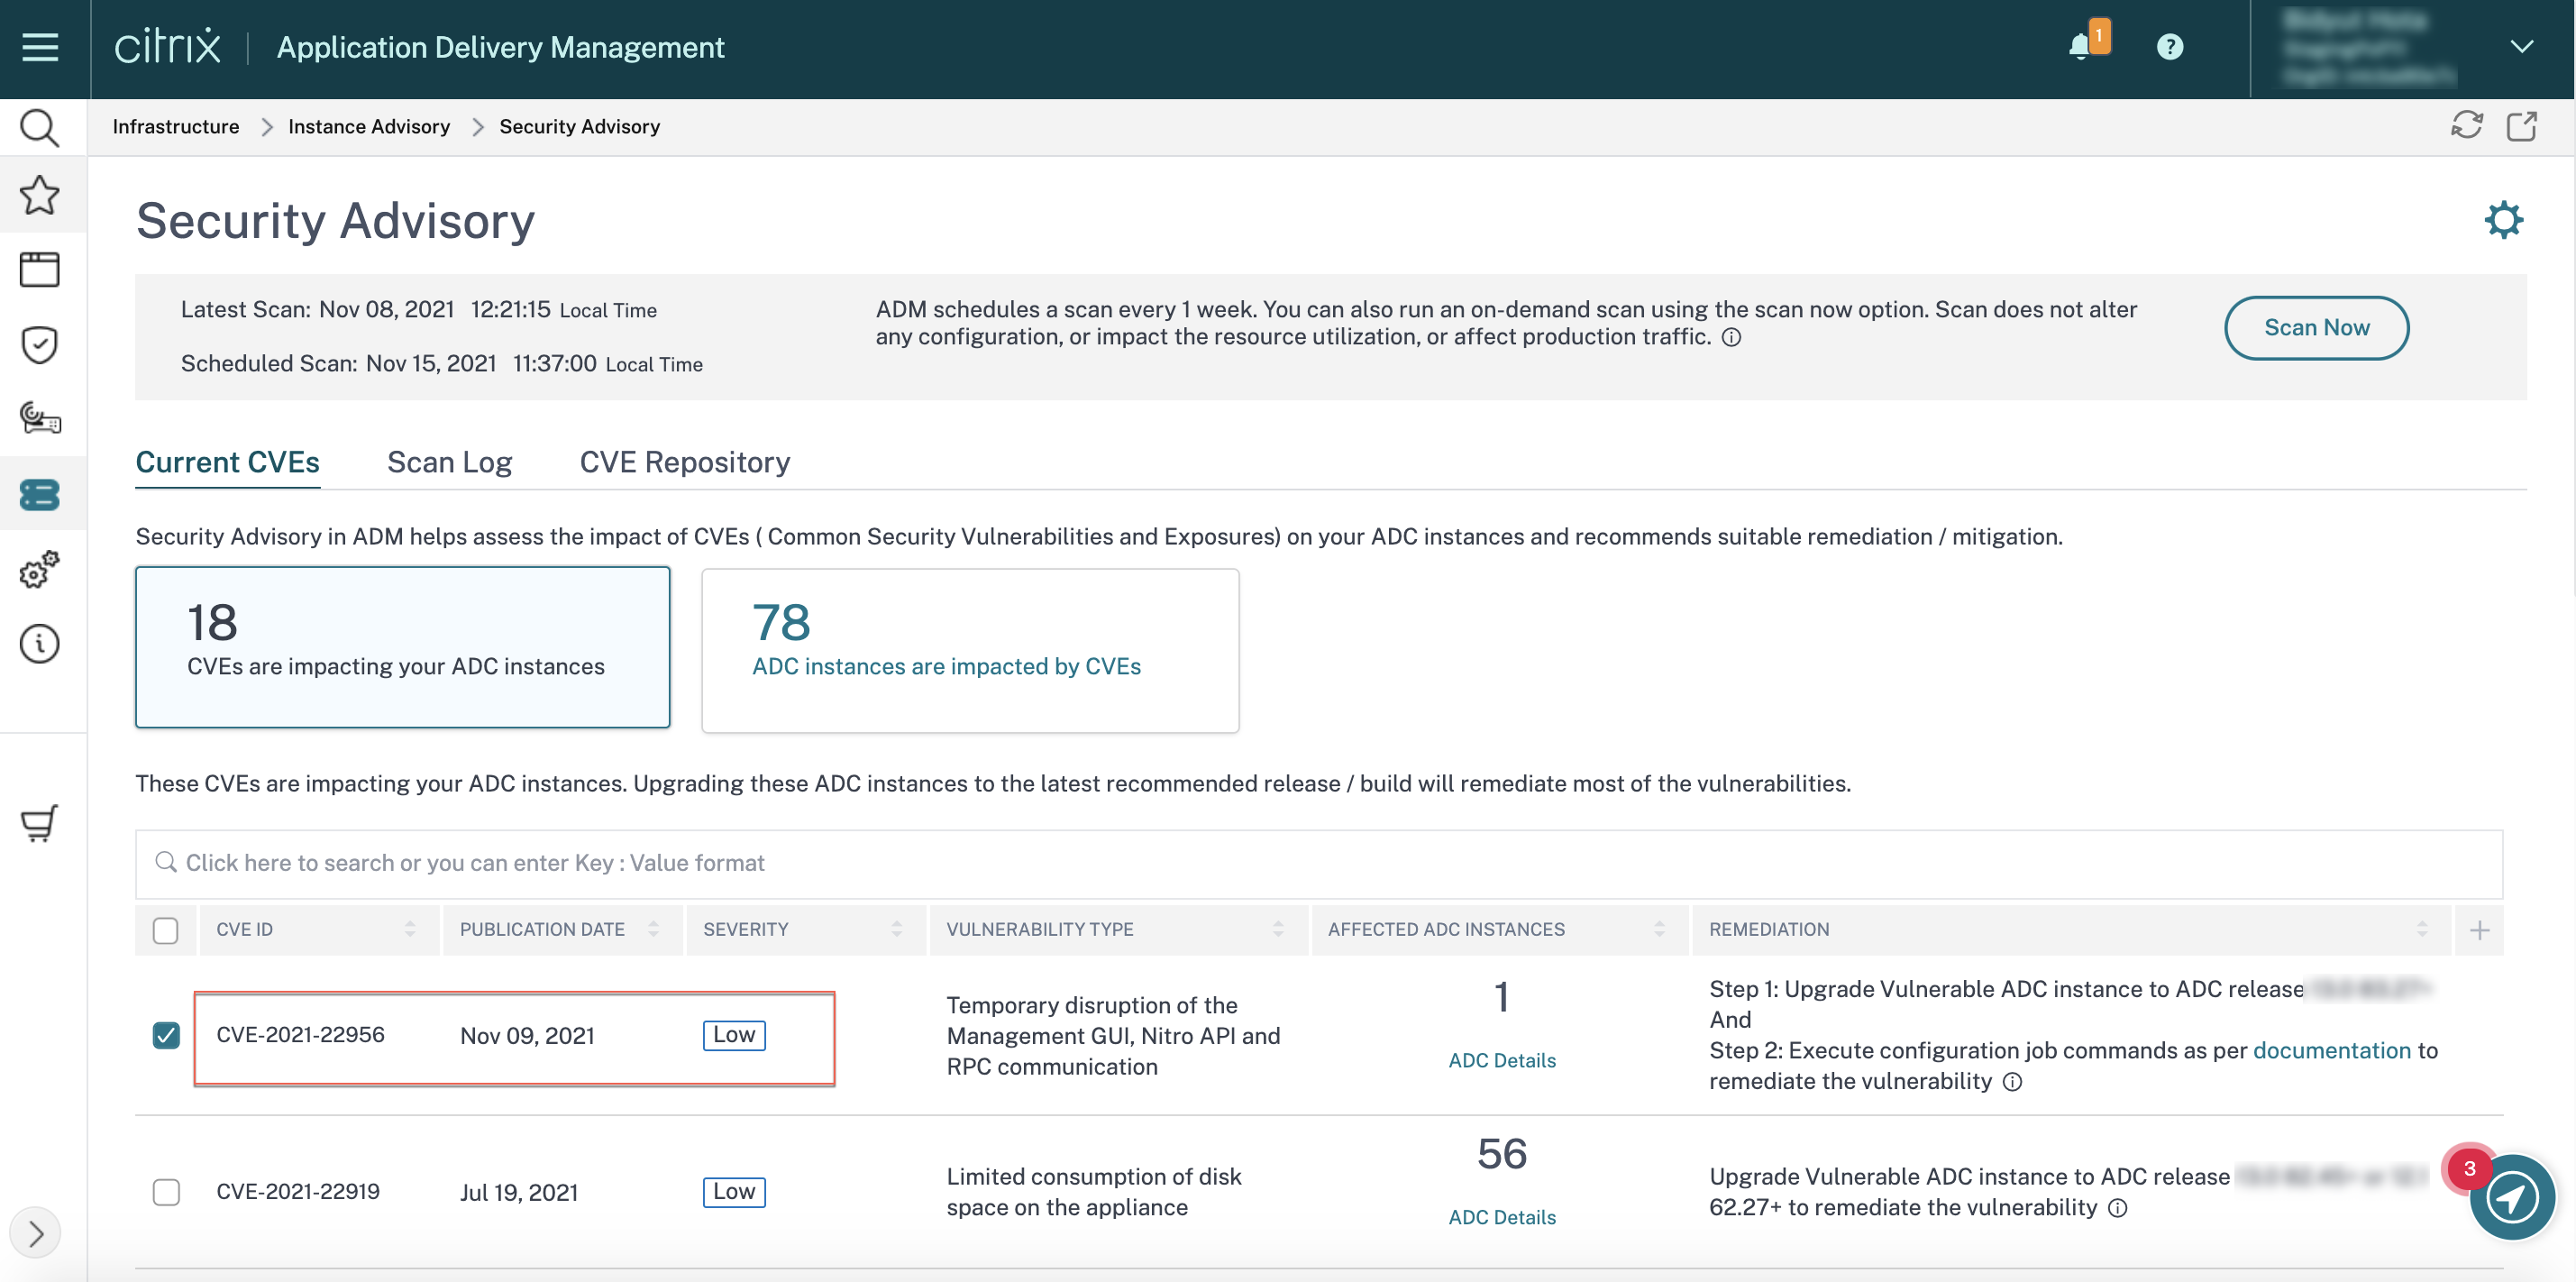Open the info circle icon in sidebar
This screenshot has width=2576, height=1282.
(x=40, y=643)
